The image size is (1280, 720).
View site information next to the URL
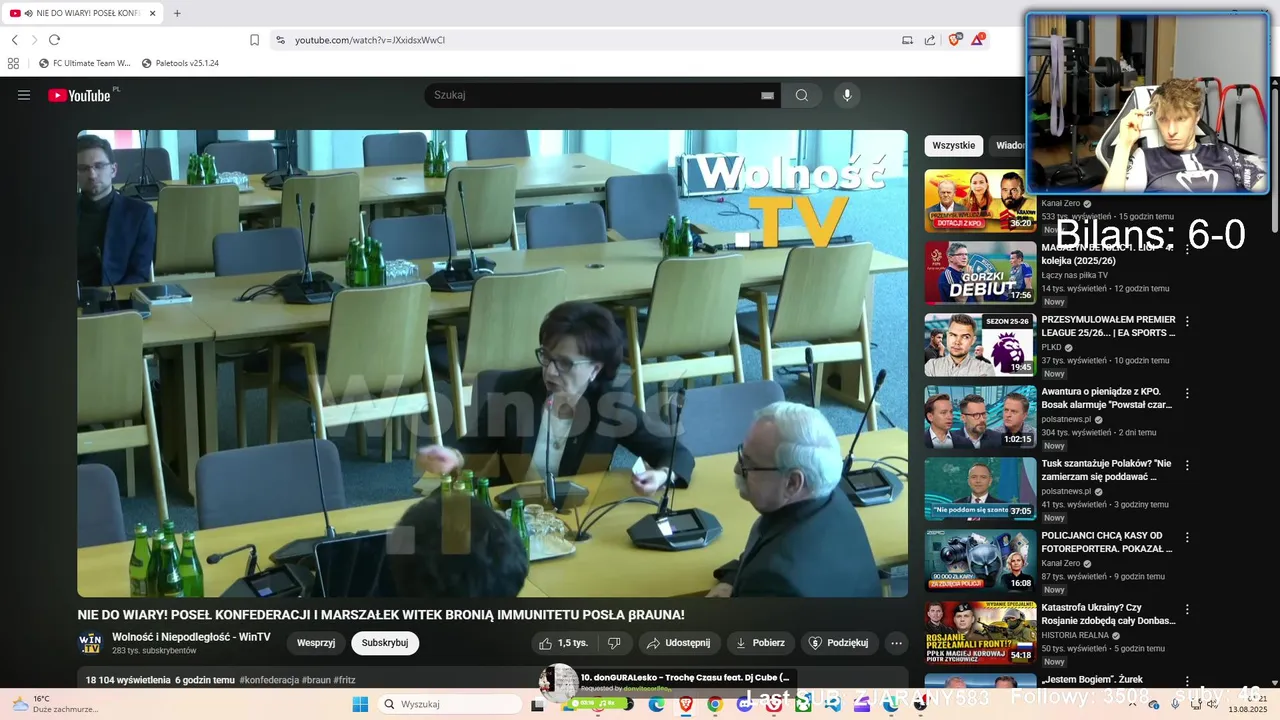281,40
